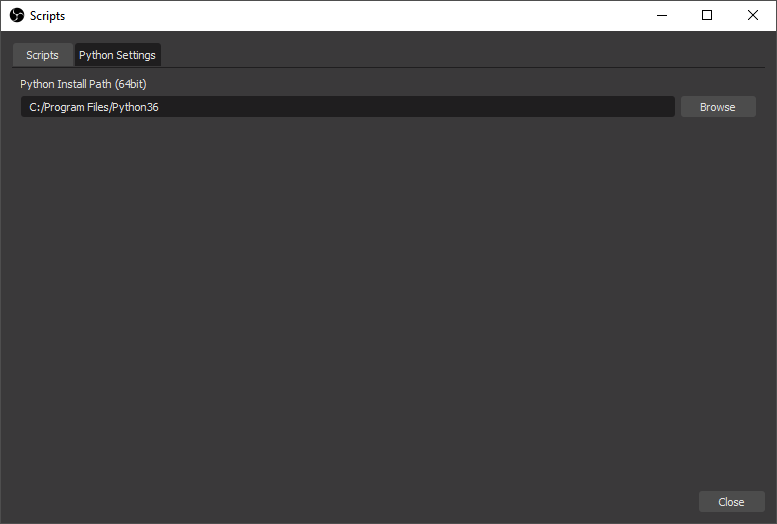Screen dimensions: 777x524
Task: Click the Python install path field
Action: point(347,107)
